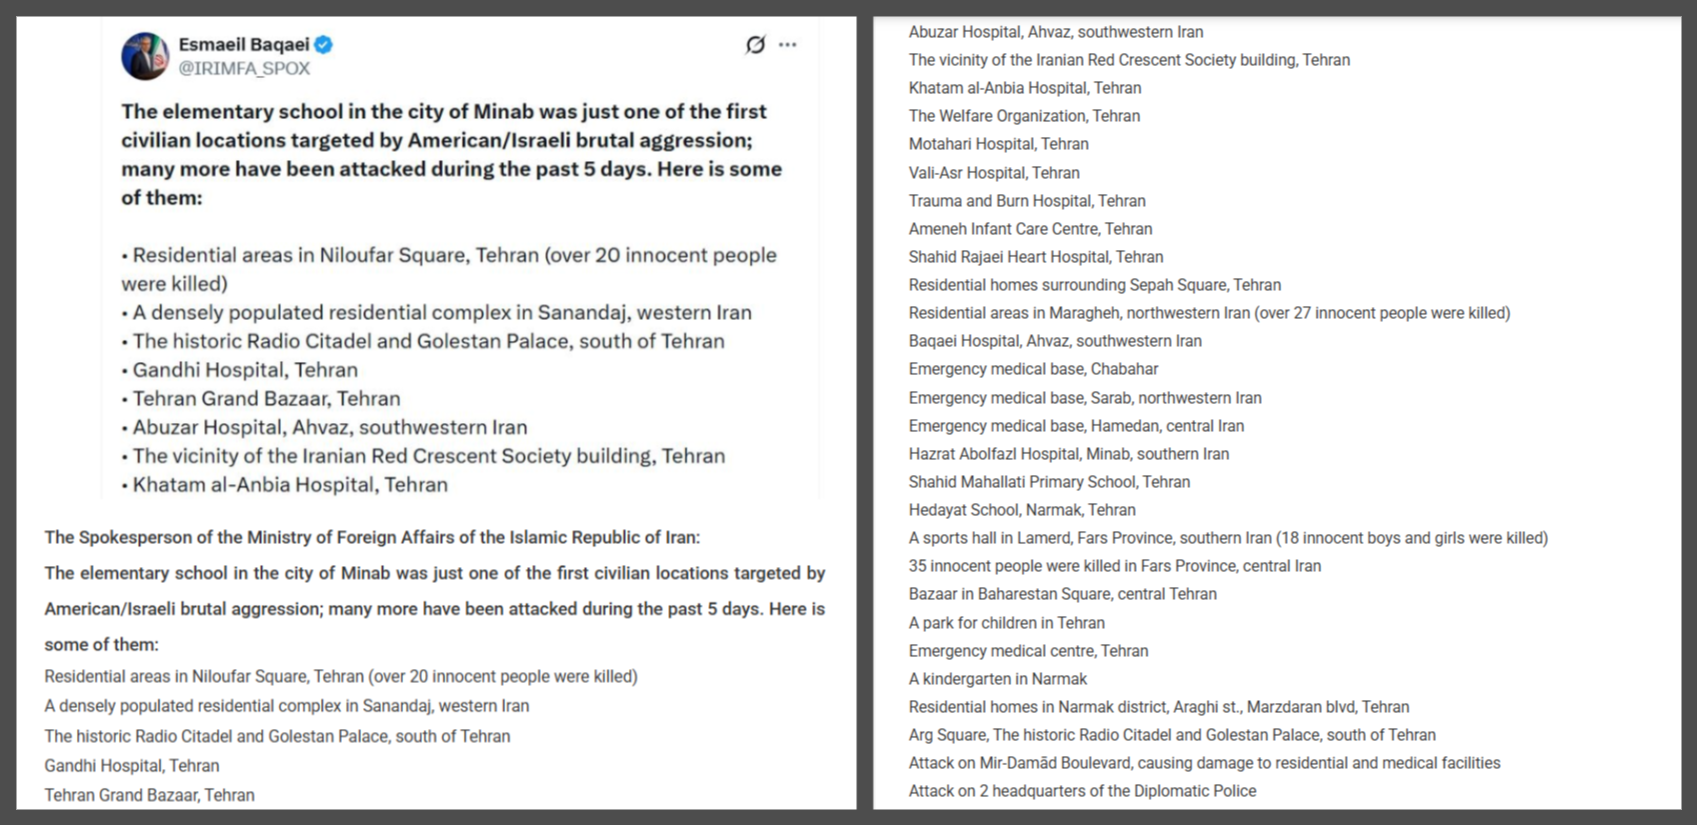
Task: Select the Trauma and Burn Hospital line
Action: point(1027,201)
